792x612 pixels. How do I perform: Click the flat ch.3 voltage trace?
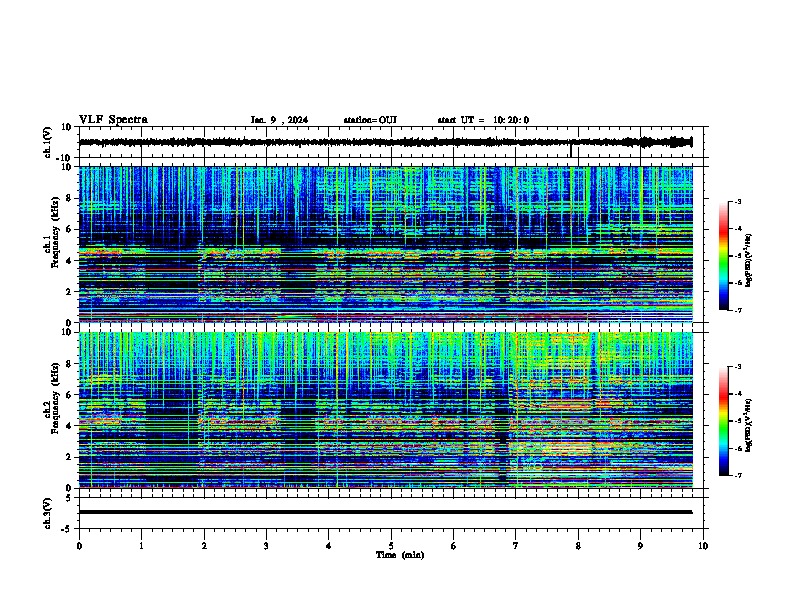pos(385,512)
